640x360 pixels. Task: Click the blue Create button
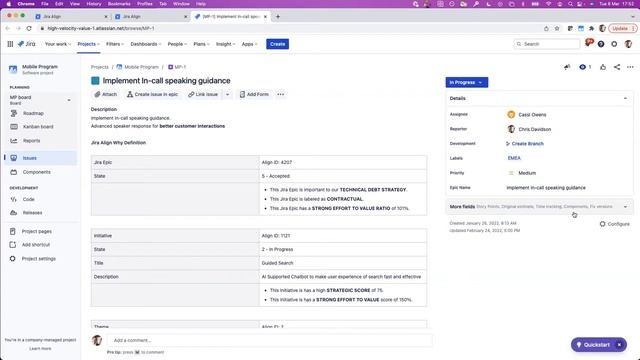(278, 44)
